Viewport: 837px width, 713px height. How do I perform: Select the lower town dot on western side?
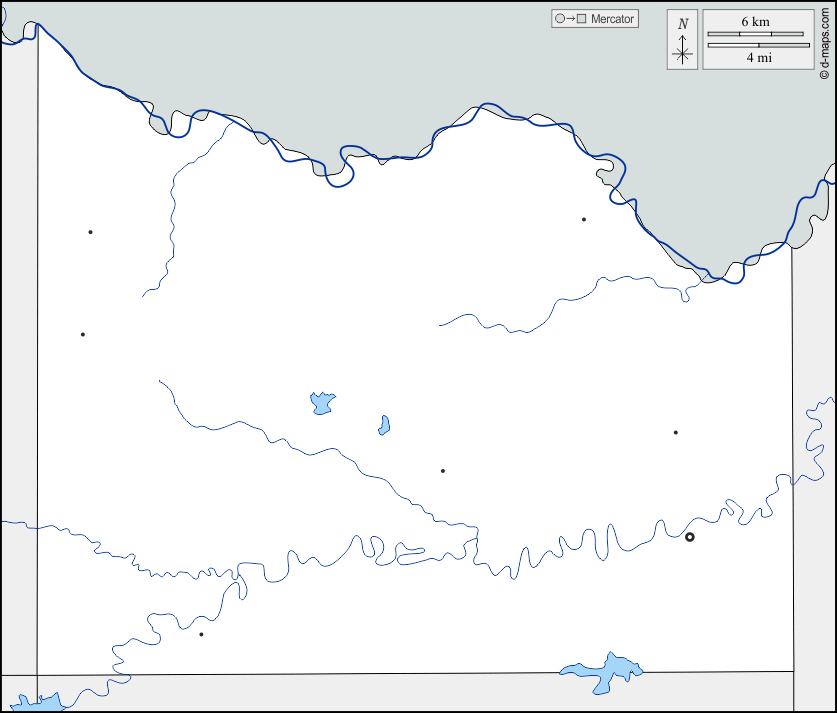click(x=83, y=334)
